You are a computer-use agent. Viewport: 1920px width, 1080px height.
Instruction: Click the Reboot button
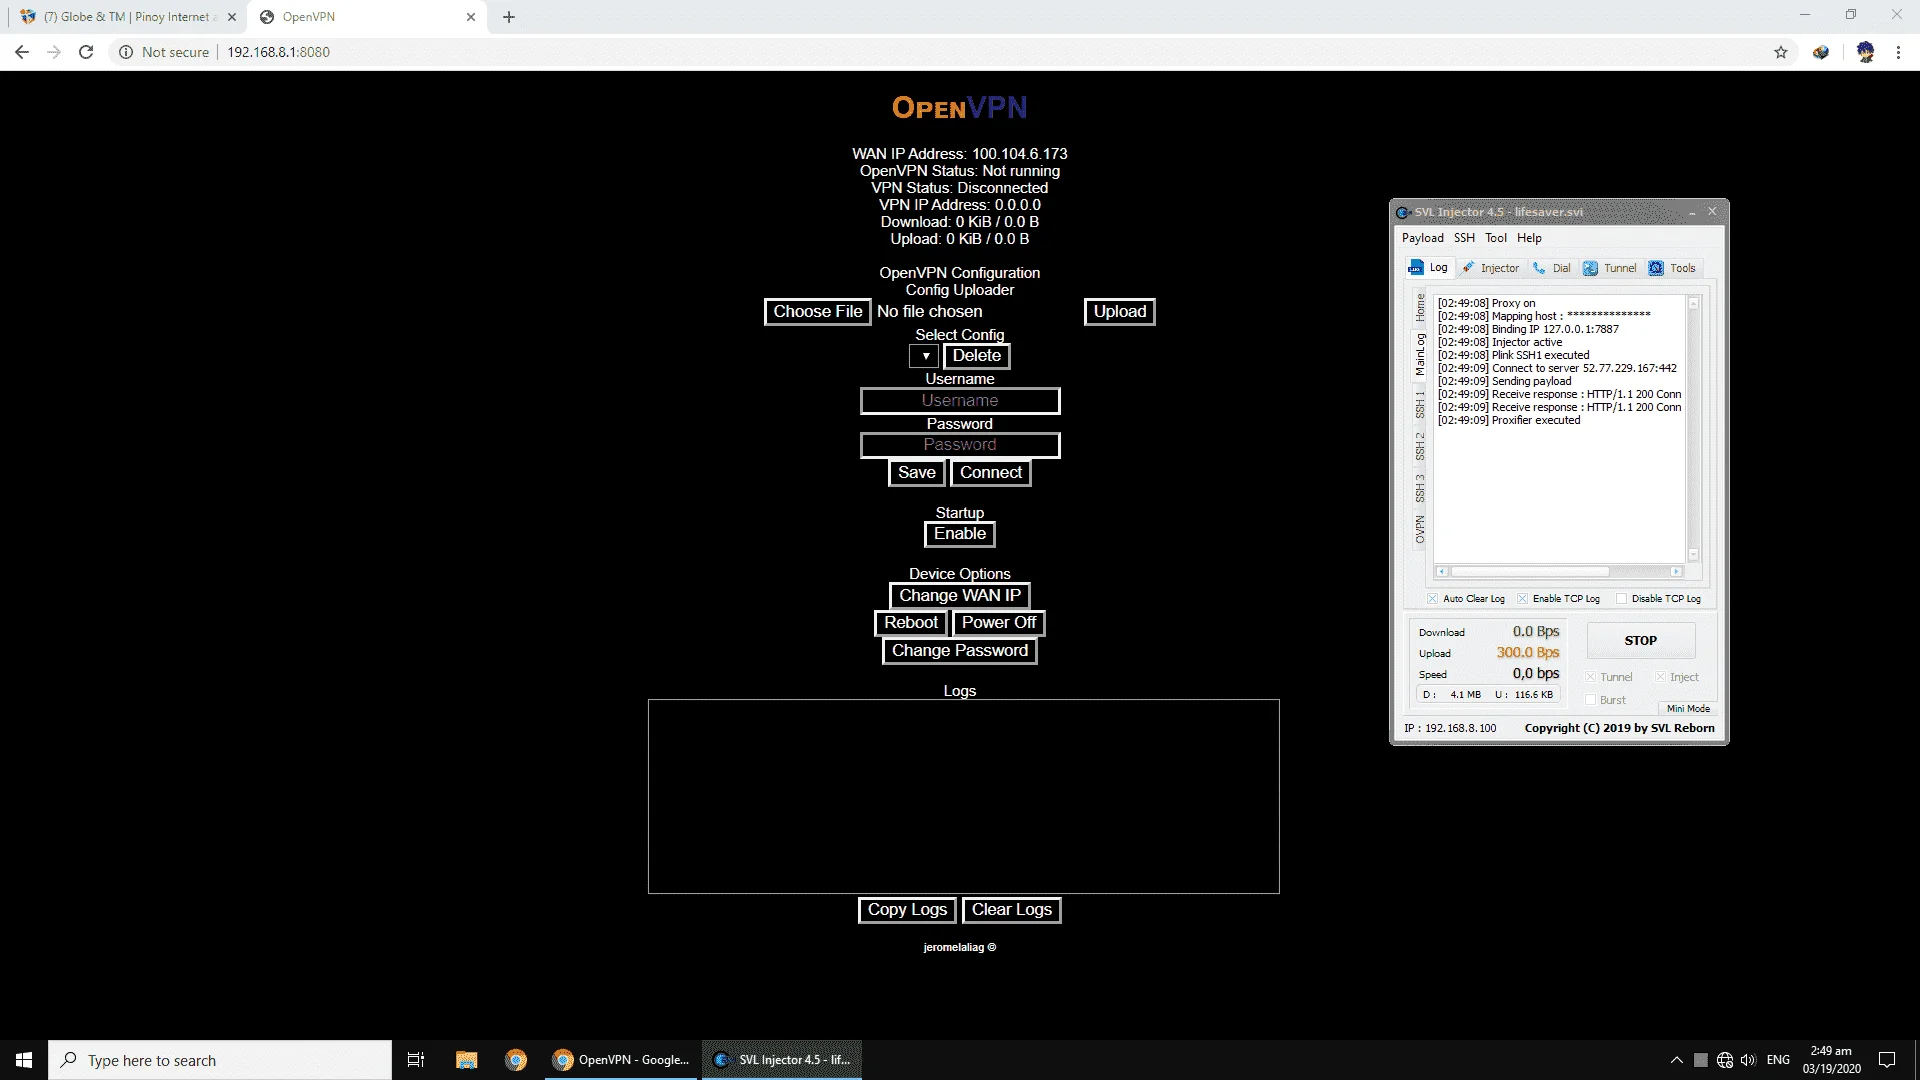[x=911, y=623]
